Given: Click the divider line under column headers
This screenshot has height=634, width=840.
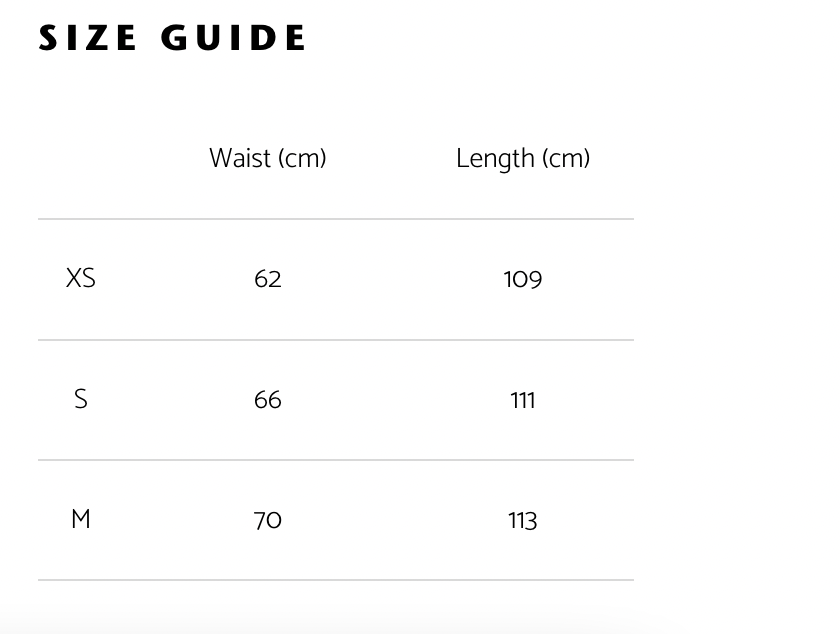Looking at the screenshot, I should click(336, 219).
